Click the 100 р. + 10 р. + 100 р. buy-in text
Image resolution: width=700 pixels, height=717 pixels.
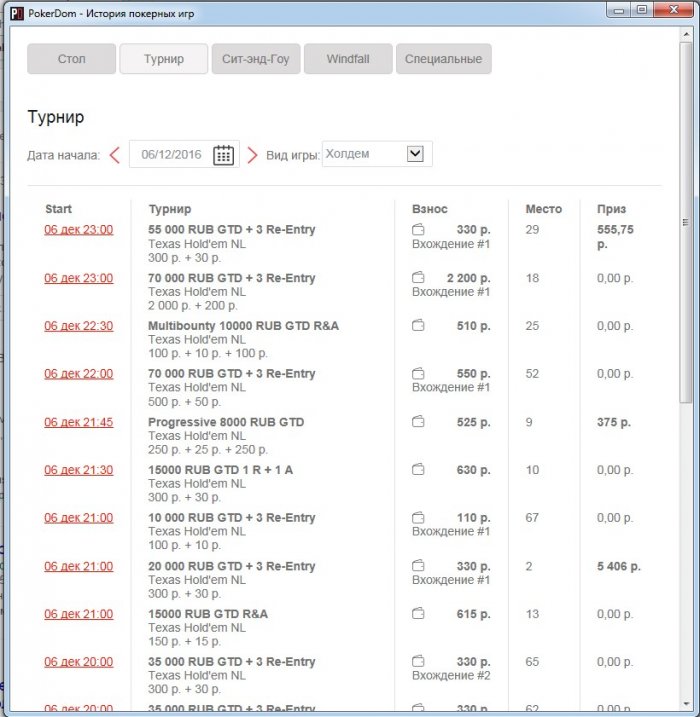tap(208, 353)
